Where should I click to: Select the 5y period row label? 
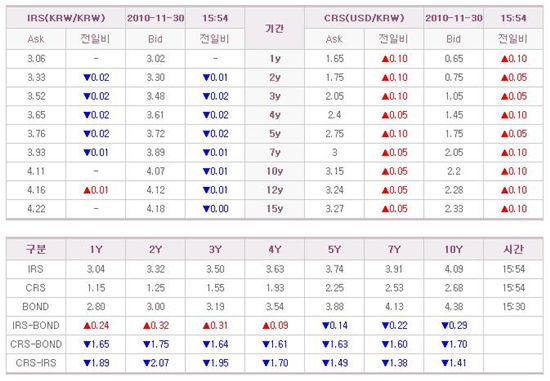click(x=275, y=134)
